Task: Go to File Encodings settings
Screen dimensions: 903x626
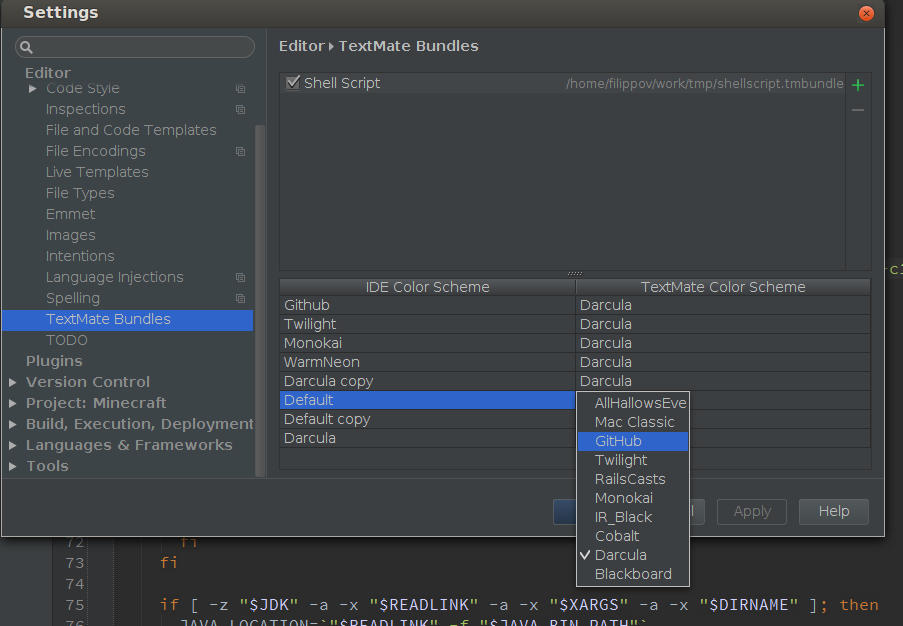Action: (x=96, y=151)
